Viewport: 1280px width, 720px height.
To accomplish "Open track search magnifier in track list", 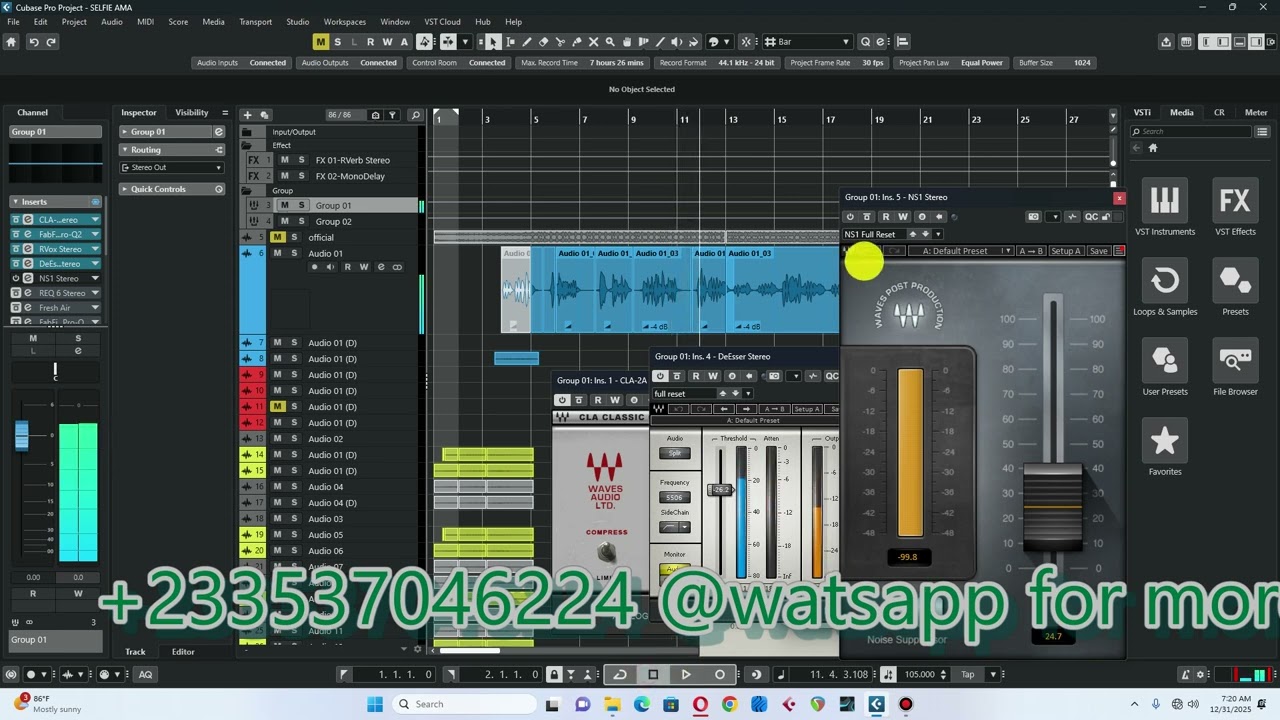I will tap(416, 115).
